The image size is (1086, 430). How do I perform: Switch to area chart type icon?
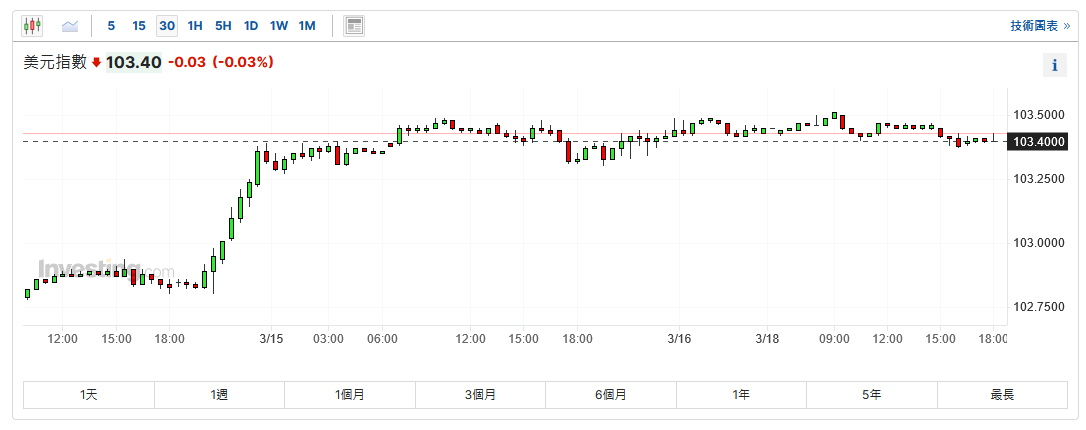(x=70, y=26)
